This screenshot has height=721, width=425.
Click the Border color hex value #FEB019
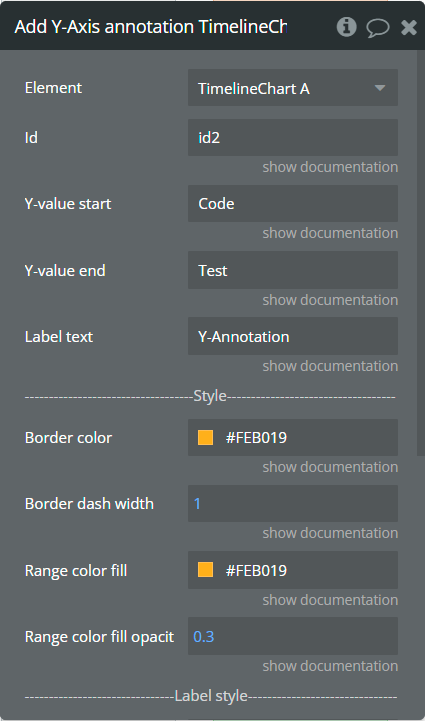click(x=256, y=437)
